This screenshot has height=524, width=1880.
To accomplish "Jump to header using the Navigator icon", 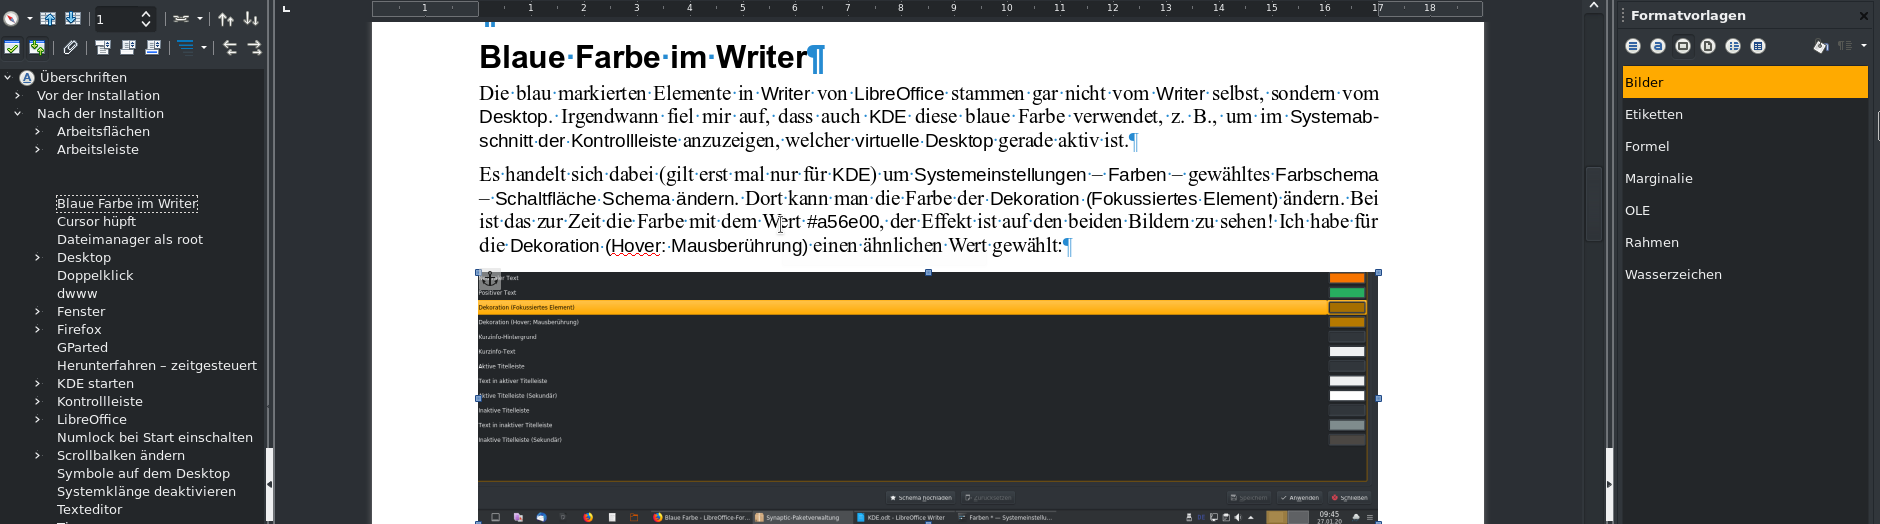I will (x=103, y=47).
